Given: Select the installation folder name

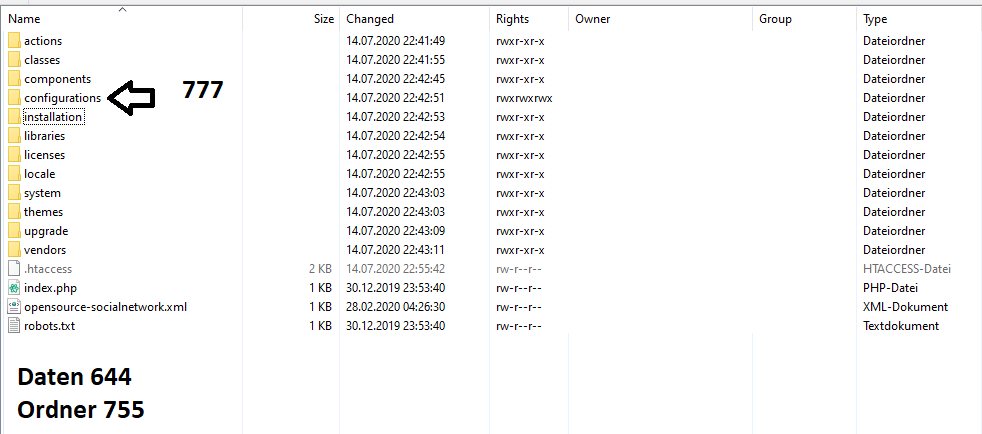Looking at the screenshot, I should [53, 117].
